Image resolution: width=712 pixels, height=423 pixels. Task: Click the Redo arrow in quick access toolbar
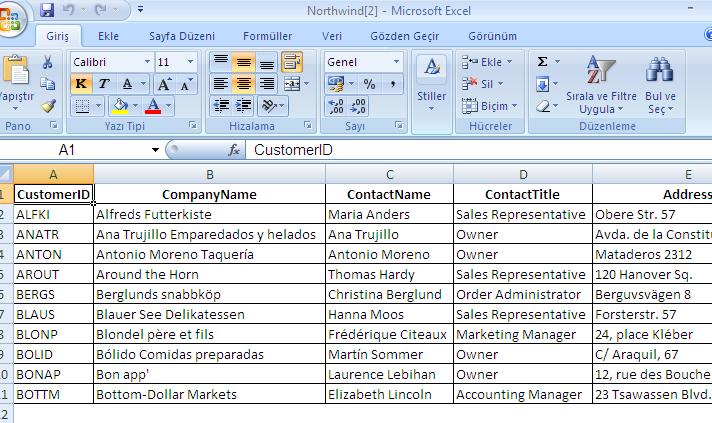tap(101, 10)
